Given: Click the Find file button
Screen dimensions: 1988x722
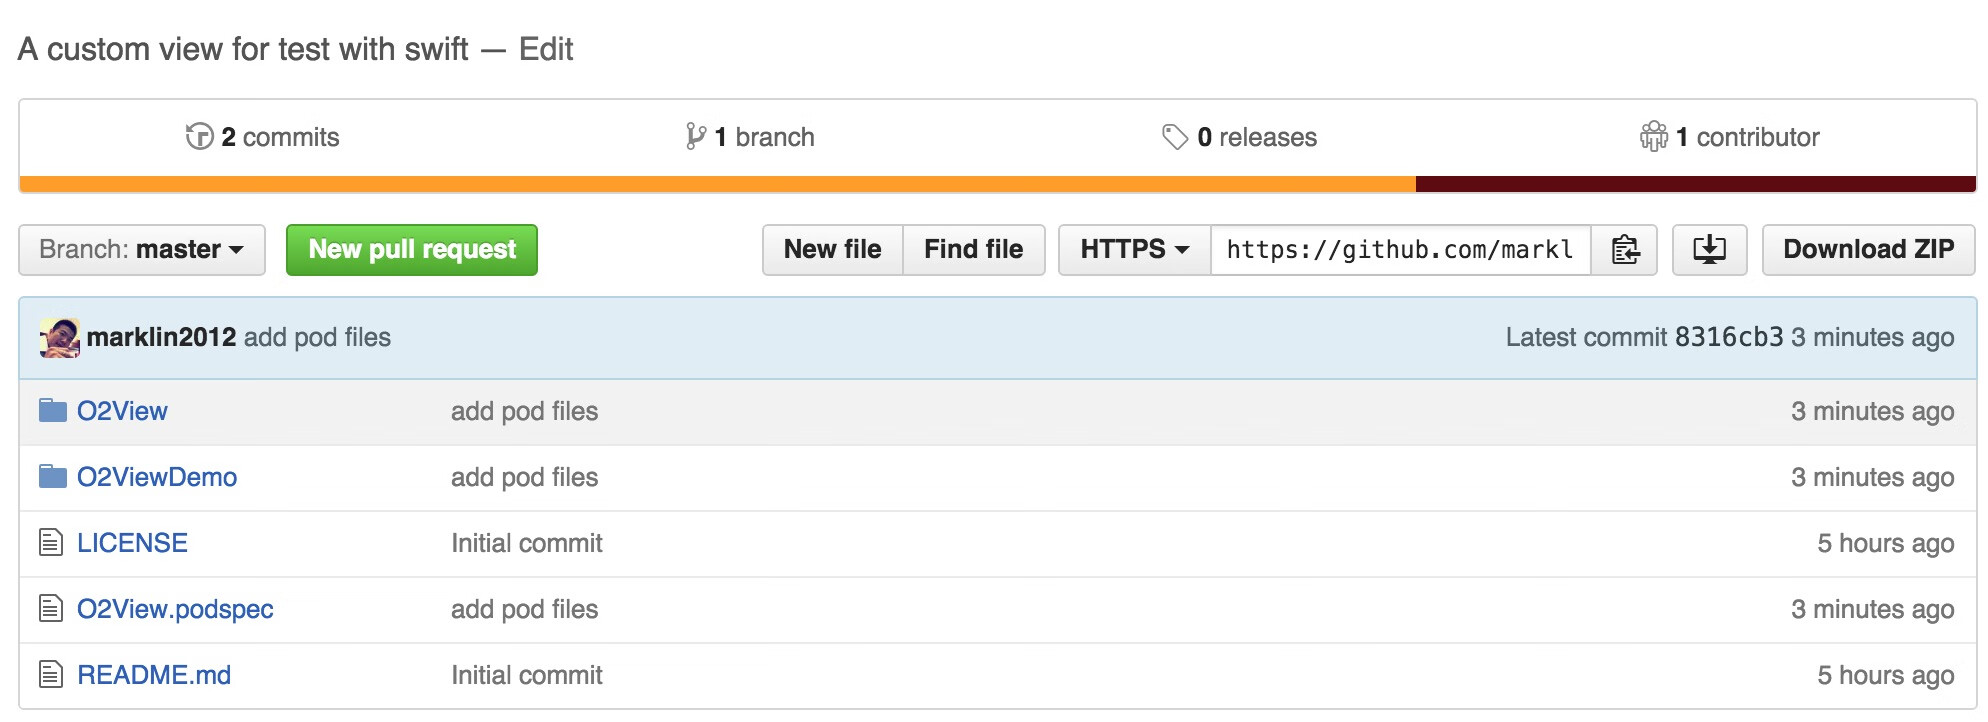Looking at the screenshot, I should click(974, 249).
